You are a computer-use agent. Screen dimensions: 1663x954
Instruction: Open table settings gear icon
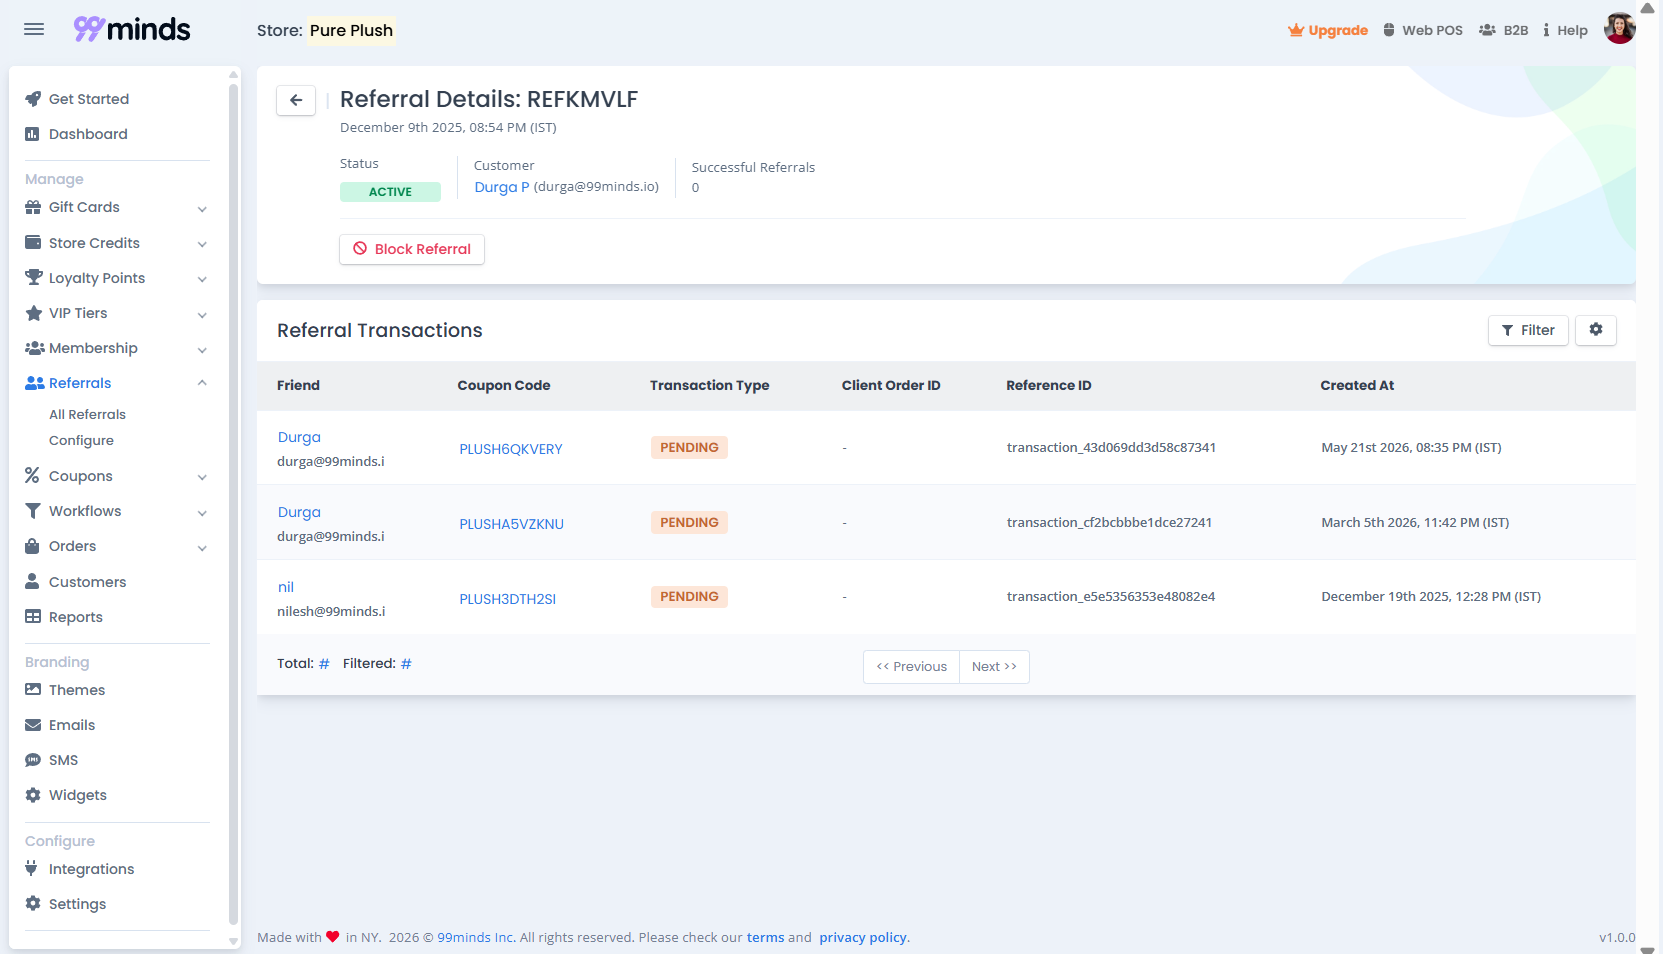pyautogui.click(x=1596, y=330)
